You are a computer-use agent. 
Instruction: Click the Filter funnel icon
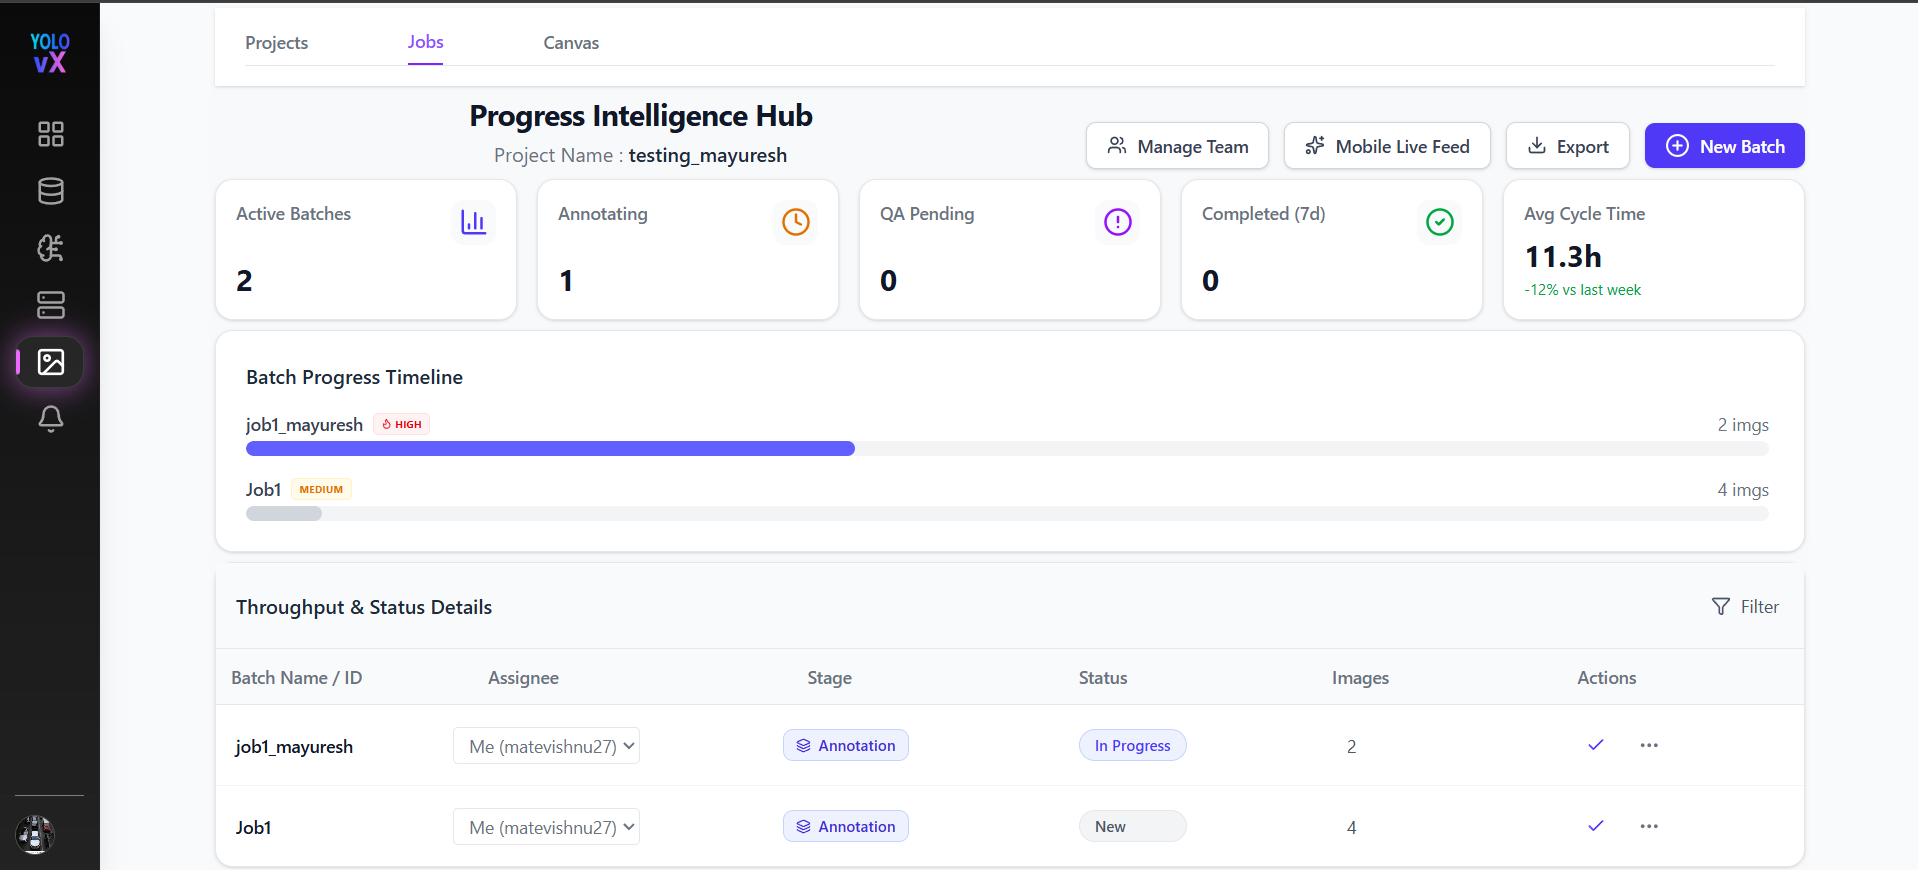[x=1721, y=607]
